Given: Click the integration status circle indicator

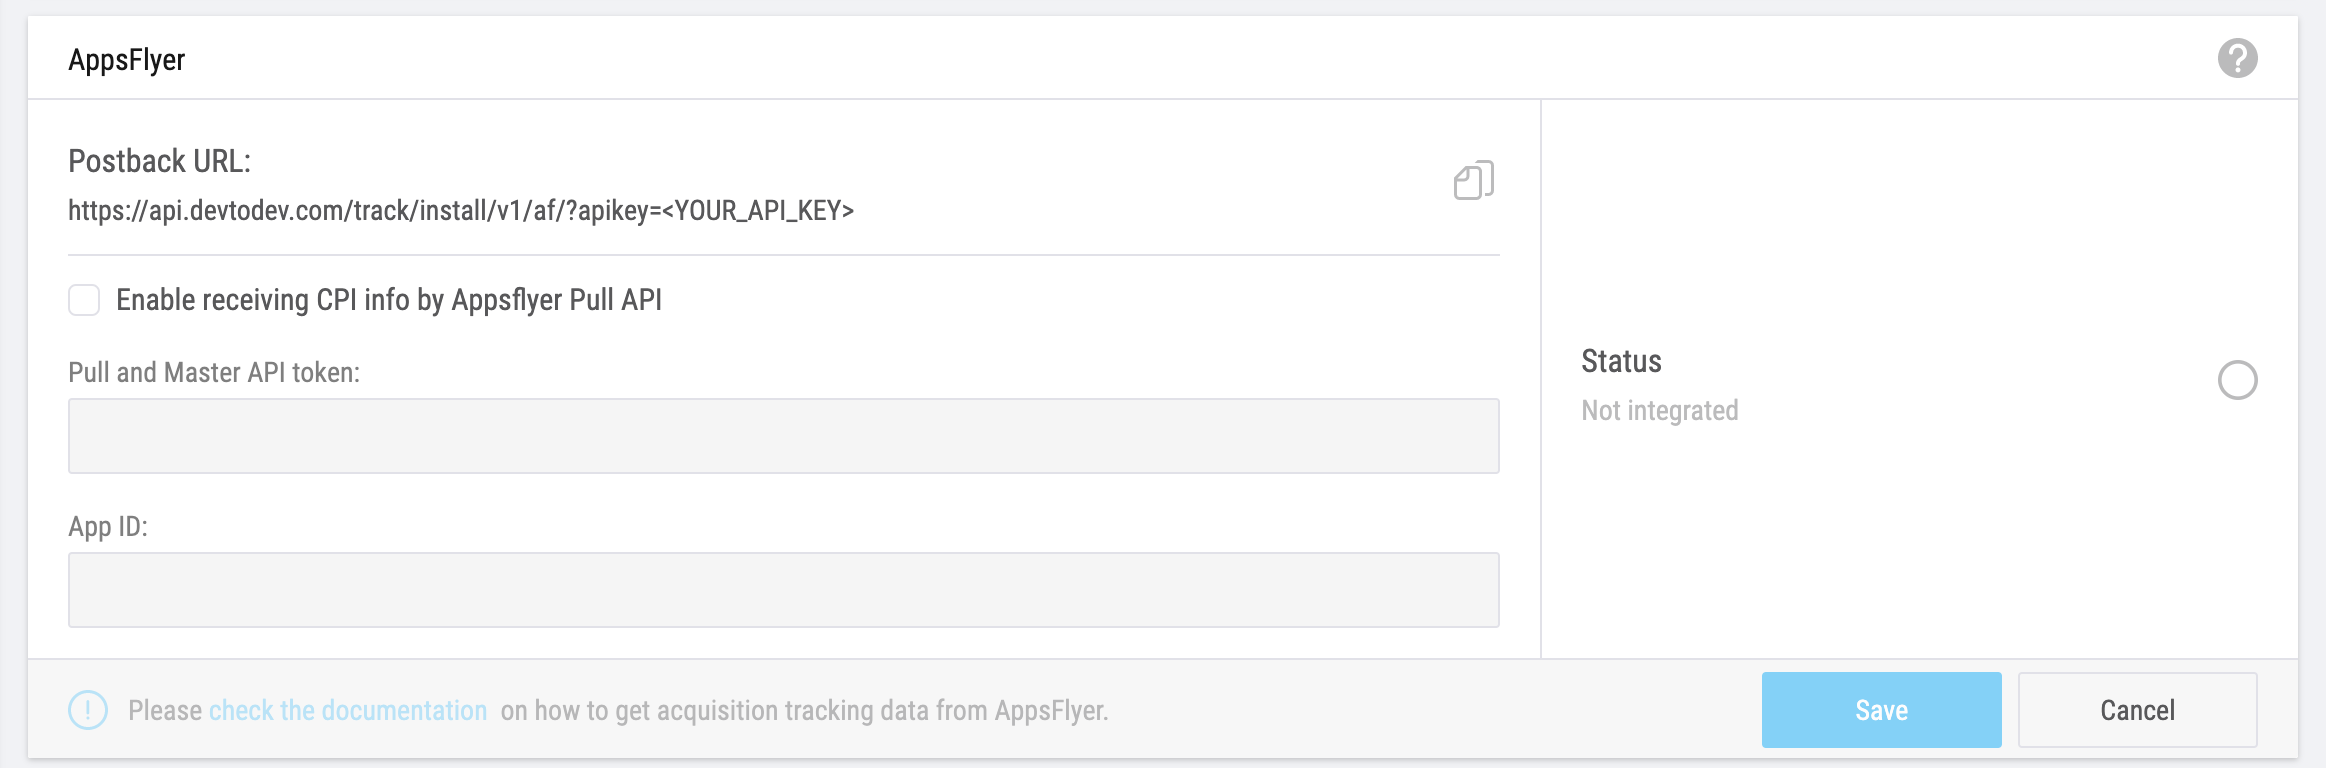Looking at the screenshot, I should click(x=2237, y=380).
